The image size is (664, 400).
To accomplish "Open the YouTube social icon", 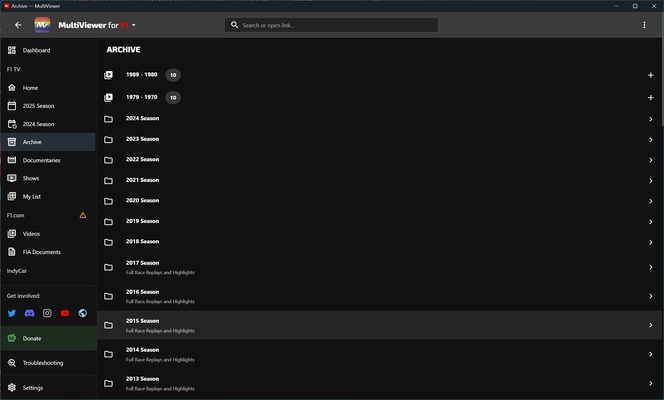I will (65, 313).
